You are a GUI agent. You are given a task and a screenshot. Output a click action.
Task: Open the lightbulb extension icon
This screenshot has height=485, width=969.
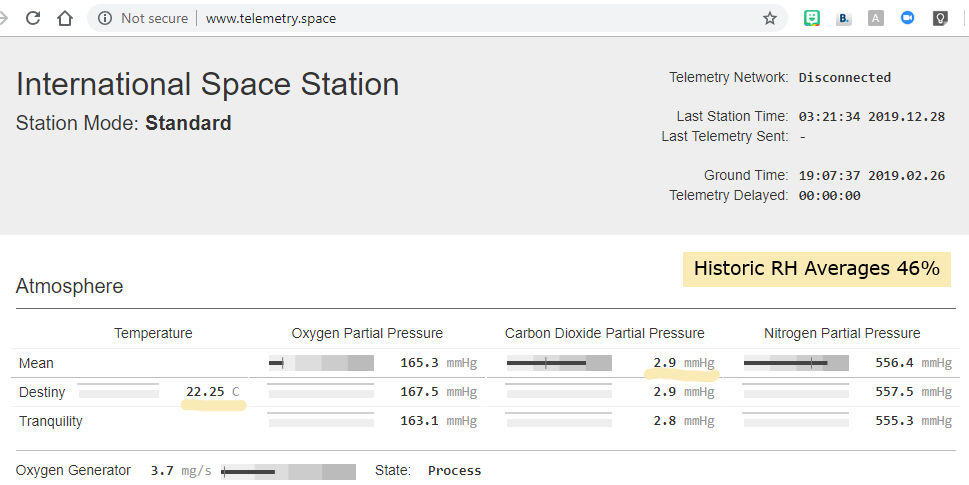[940, 19]
